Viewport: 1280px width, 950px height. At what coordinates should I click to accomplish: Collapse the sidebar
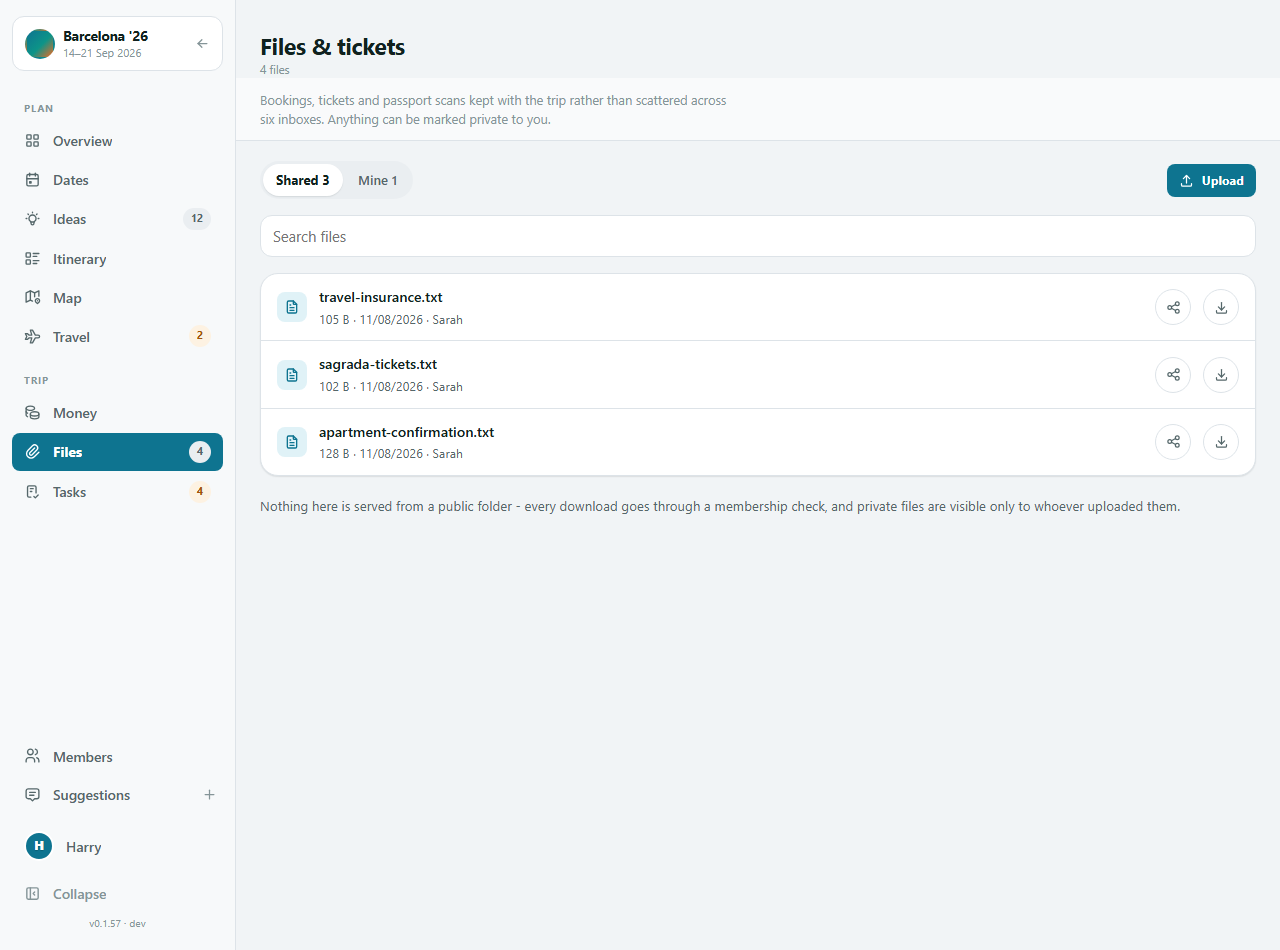coord(117,894)
